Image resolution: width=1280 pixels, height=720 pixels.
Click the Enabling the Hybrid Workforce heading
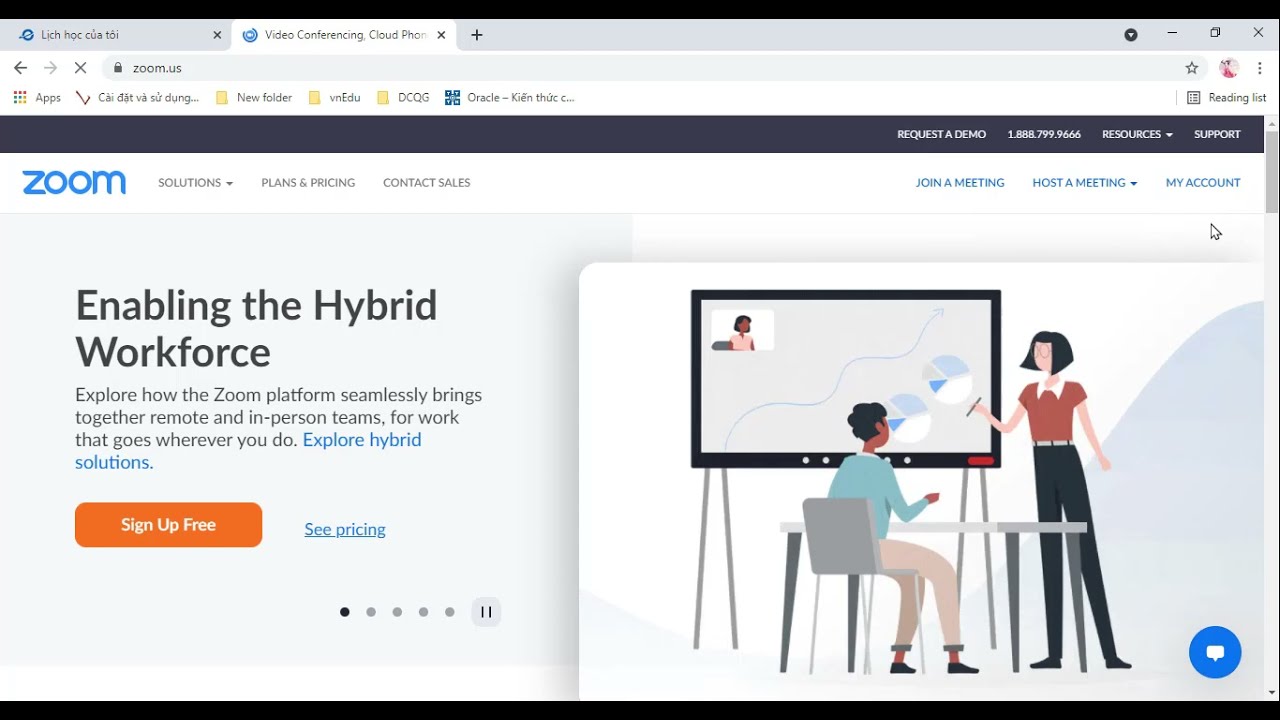coord(256,328)
